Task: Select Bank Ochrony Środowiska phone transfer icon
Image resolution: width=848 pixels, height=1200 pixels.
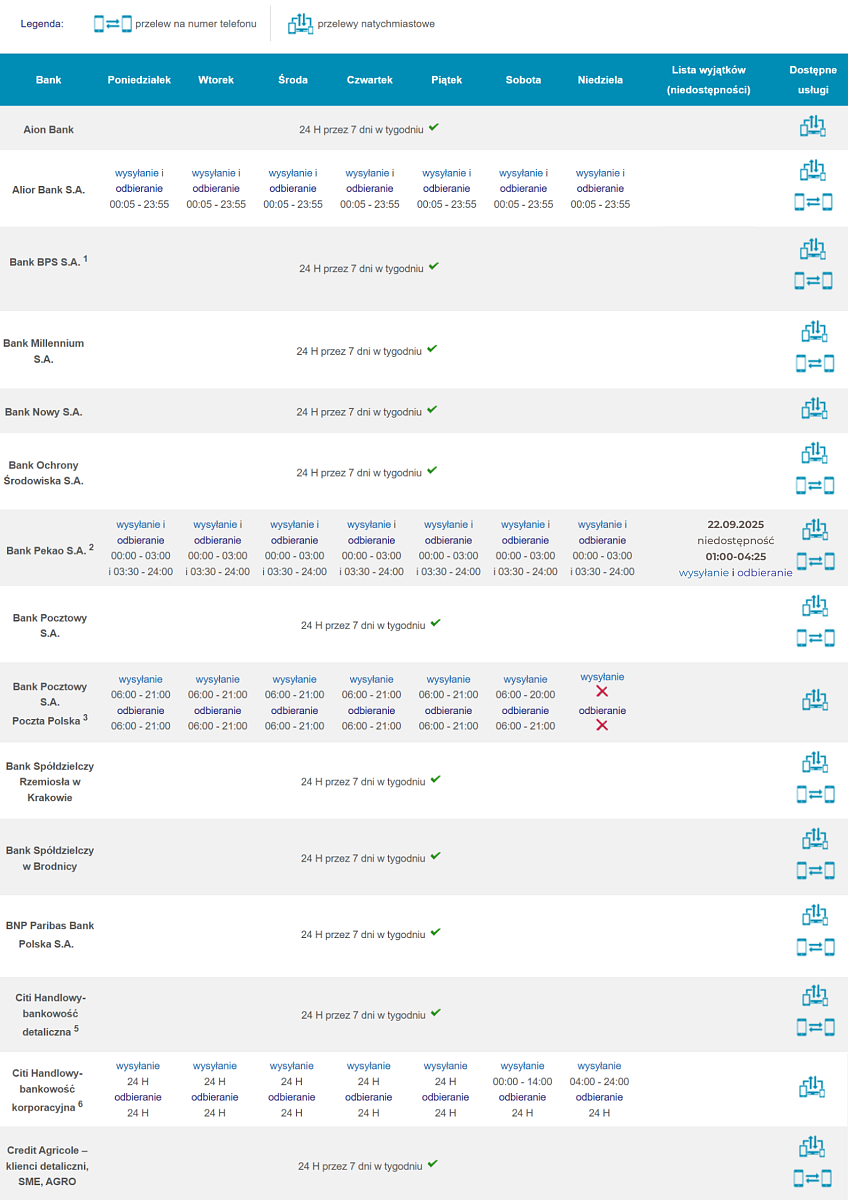Action: pos(815,485)
